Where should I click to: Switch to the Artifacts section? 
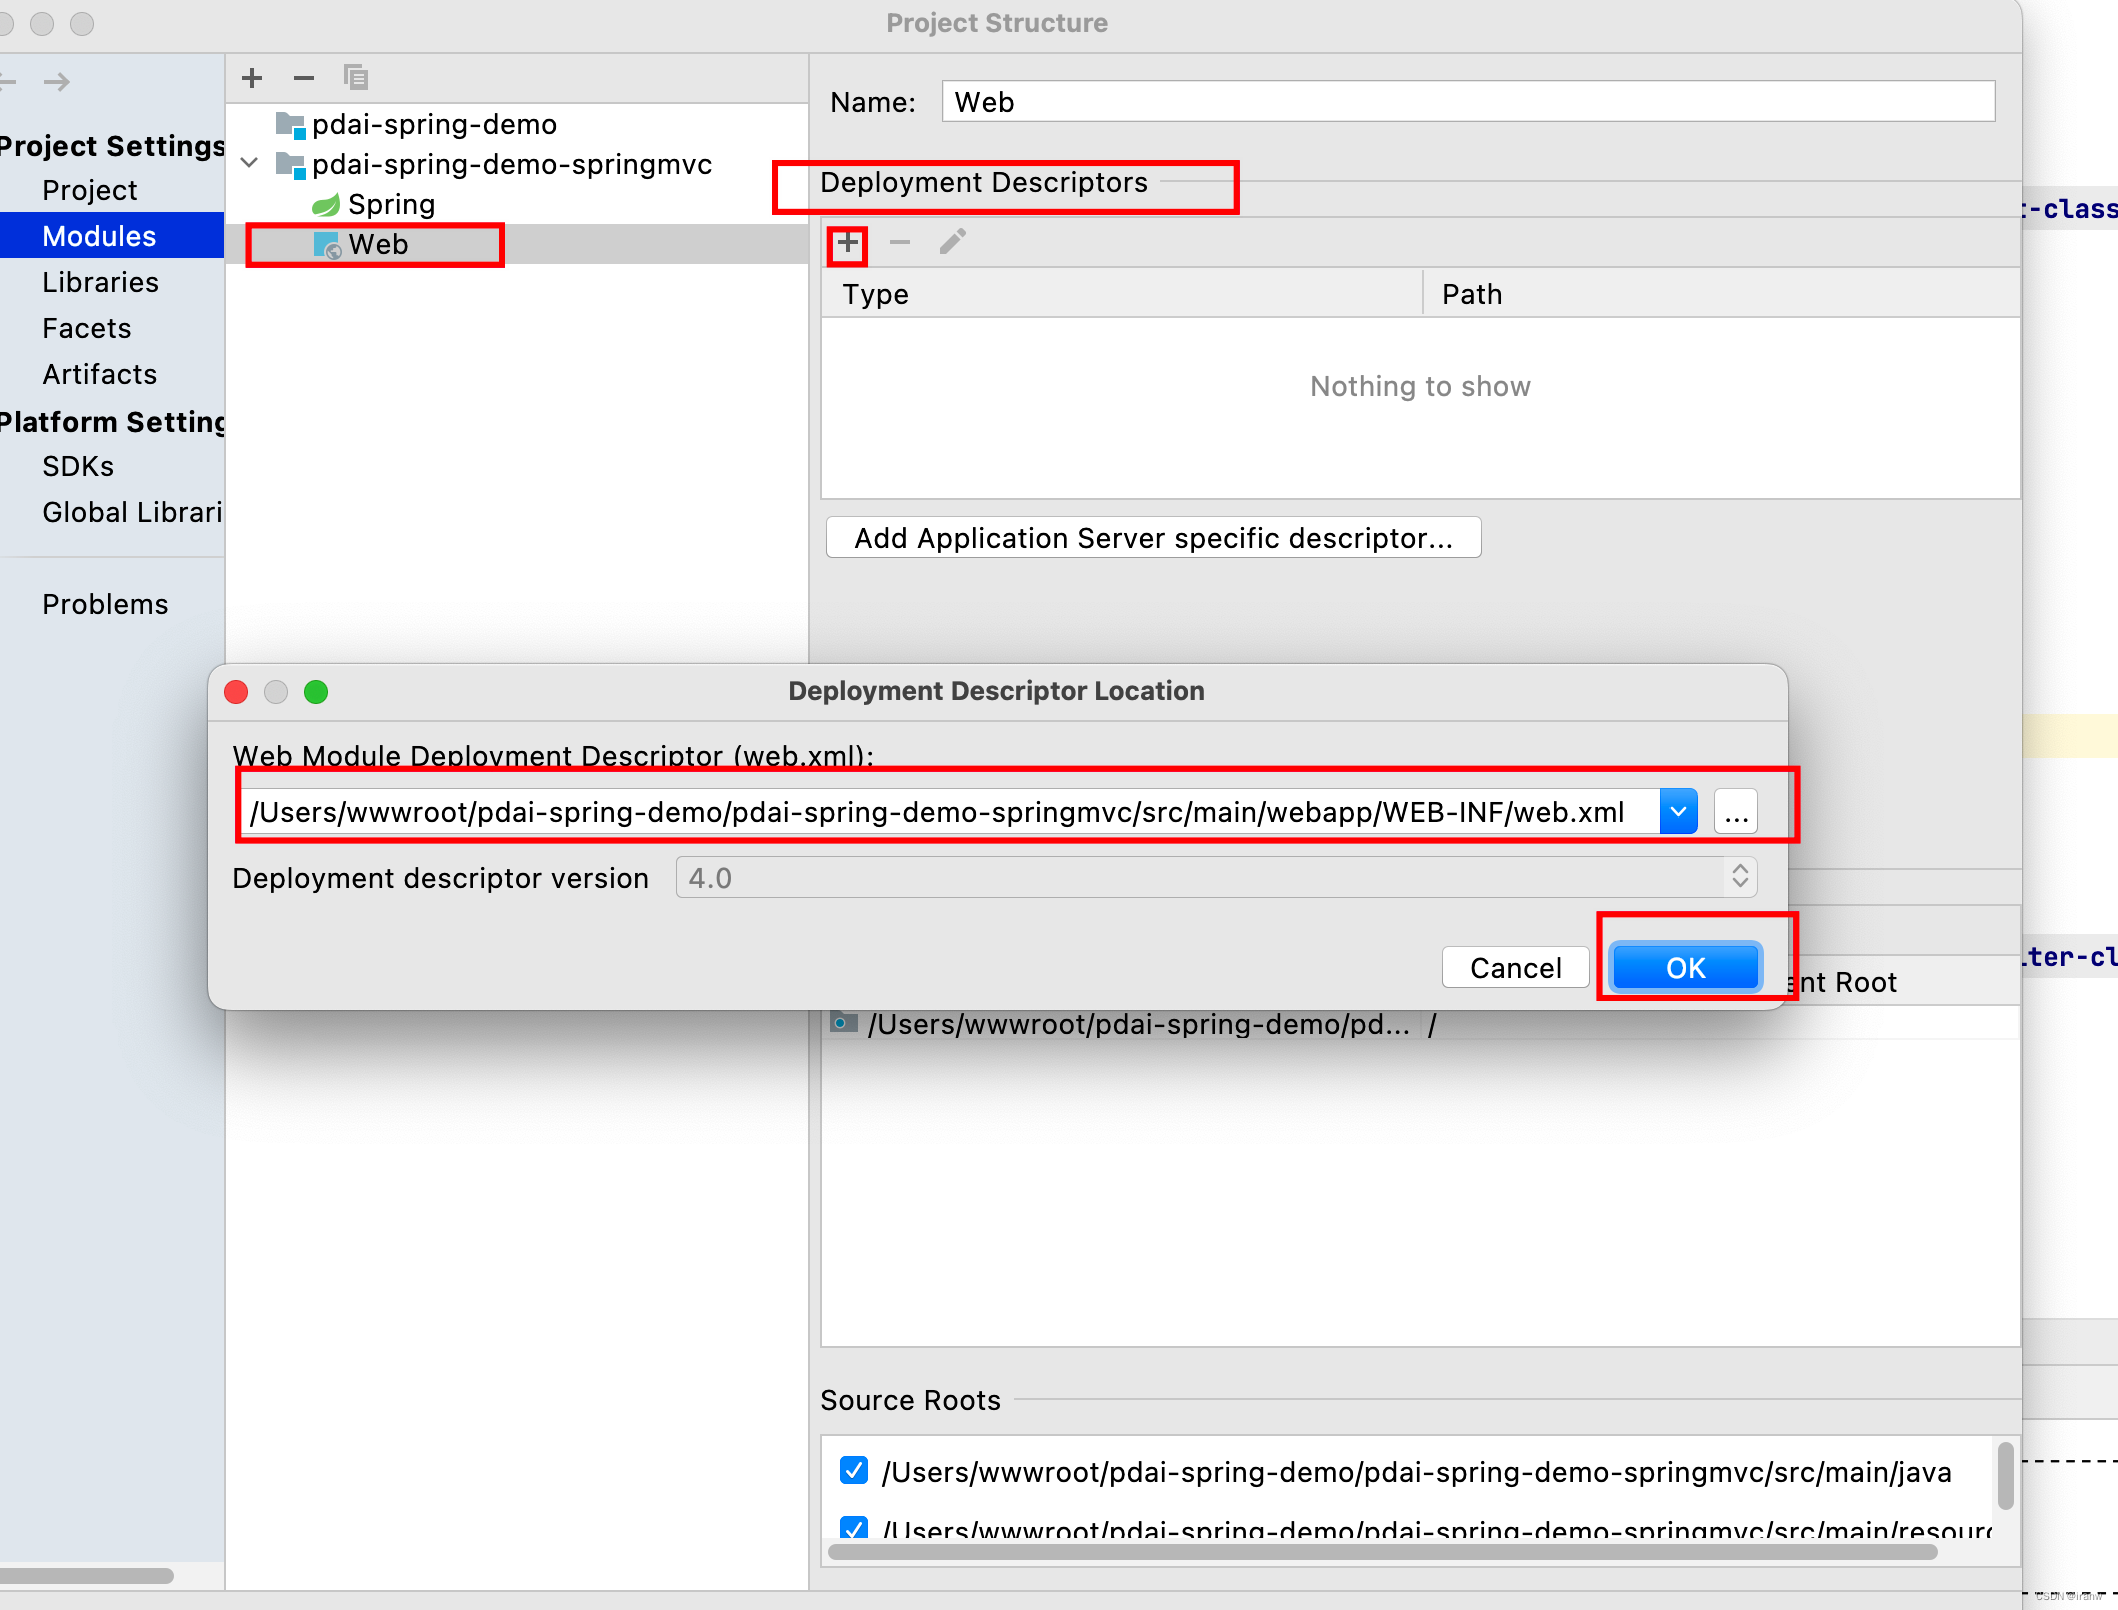[99, 375]
